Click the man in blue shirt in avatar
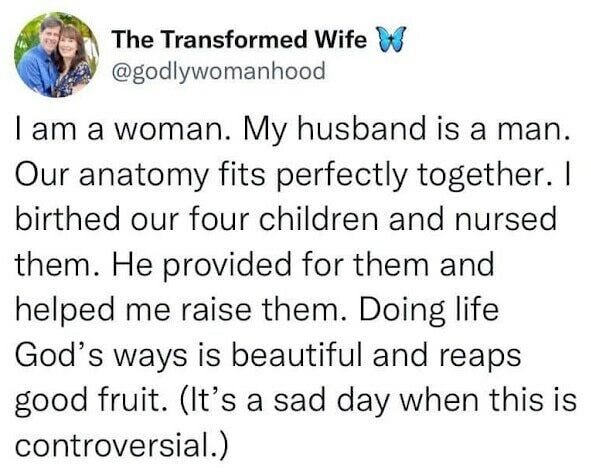The height and width of the screenshot is (473, 591). [x=40, y=60]
